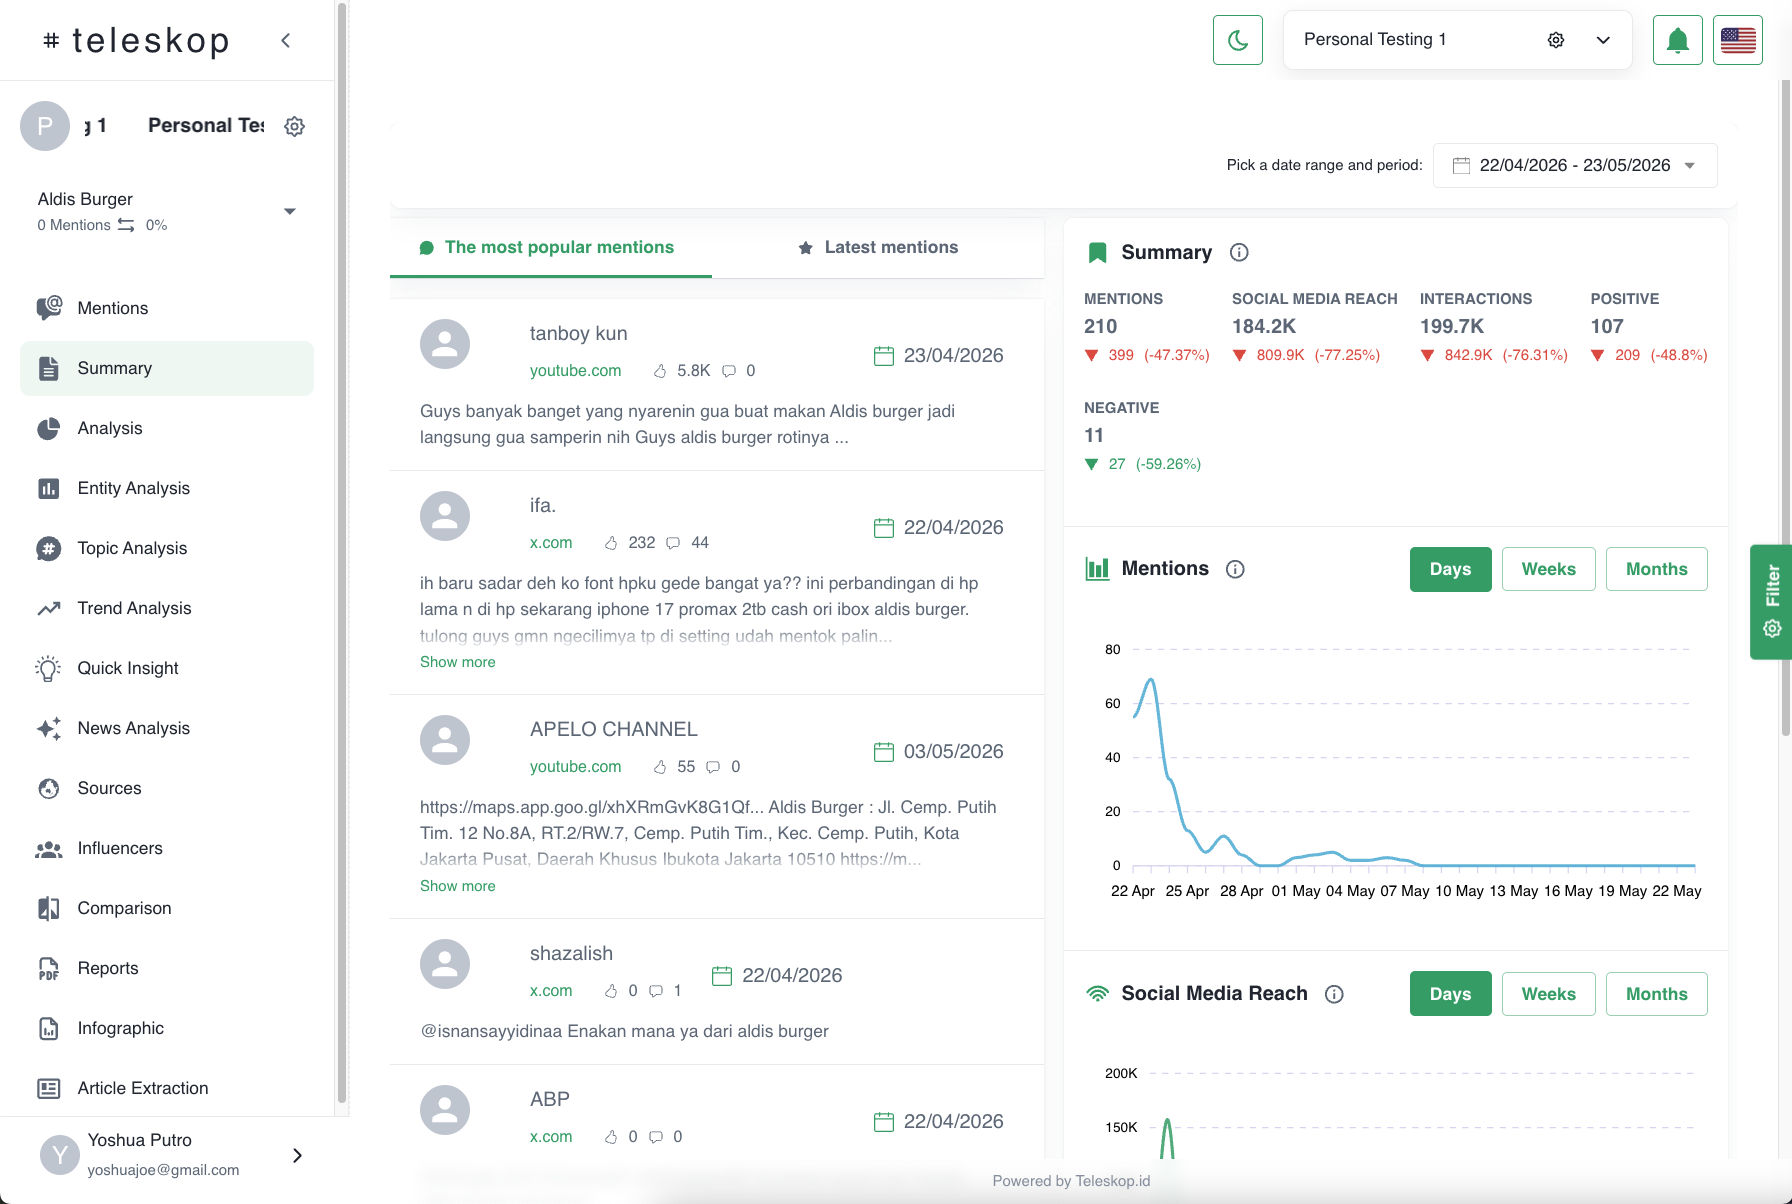Click the News Analysis sparkle icon
Viewport: 1792px width, 1204px height.
(x=48, y=728)
